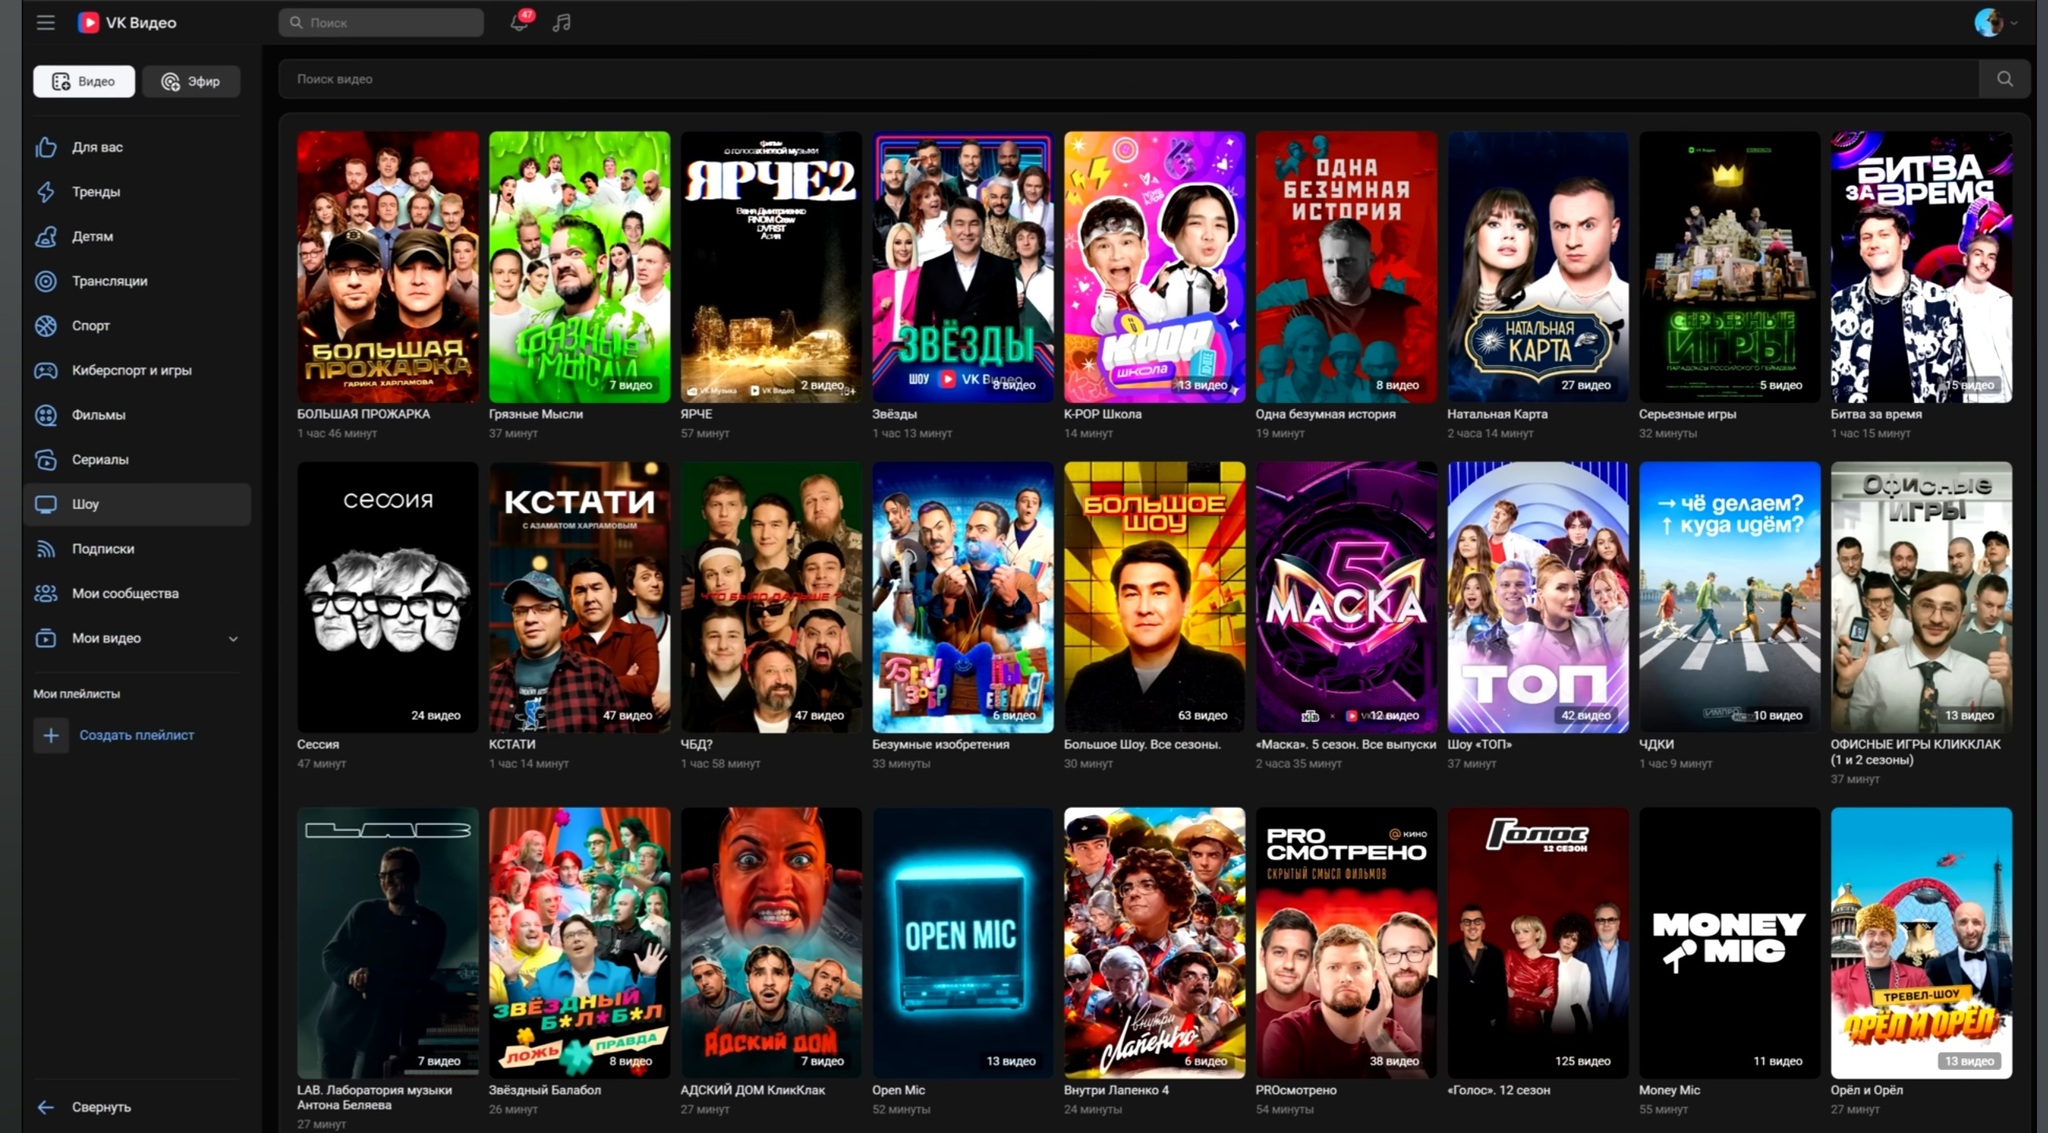Click the Орёл и Орёл title

pos(1866,1090)
